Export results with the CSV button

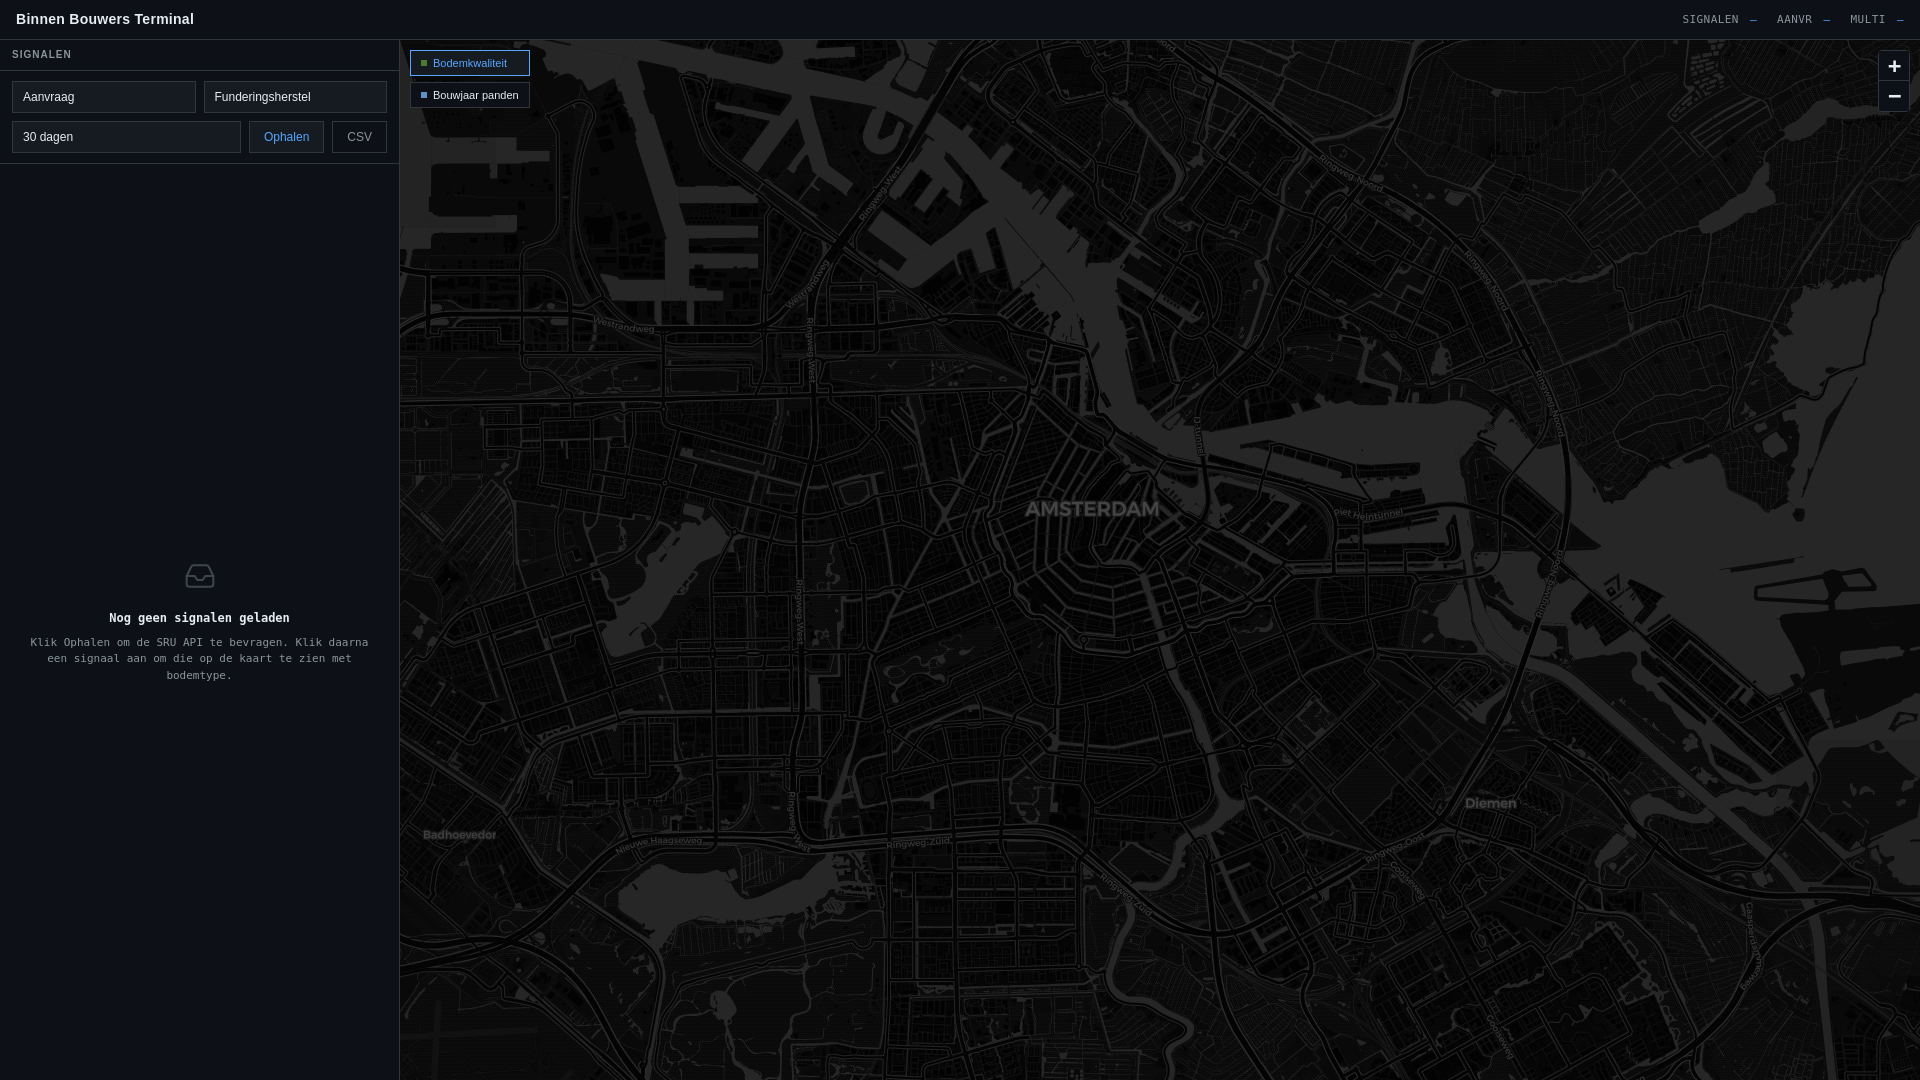tap(359, 137)
